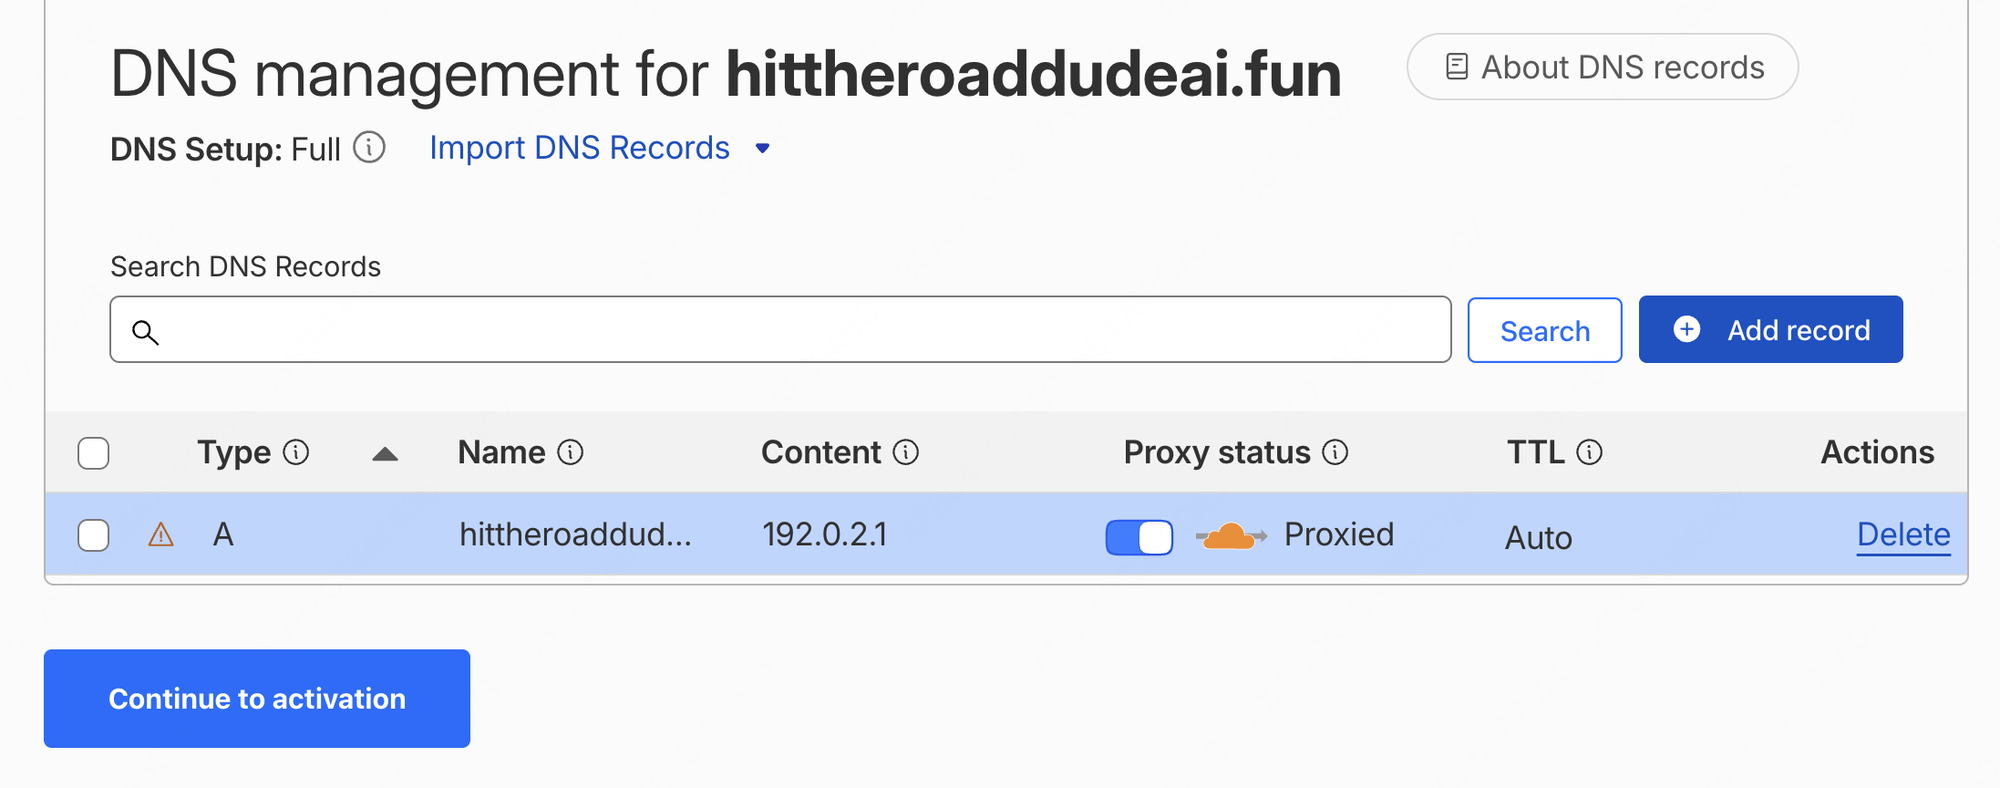Open About DNS records documentation
This screenshot has height=788, width=2000.
pos(1603,67)
